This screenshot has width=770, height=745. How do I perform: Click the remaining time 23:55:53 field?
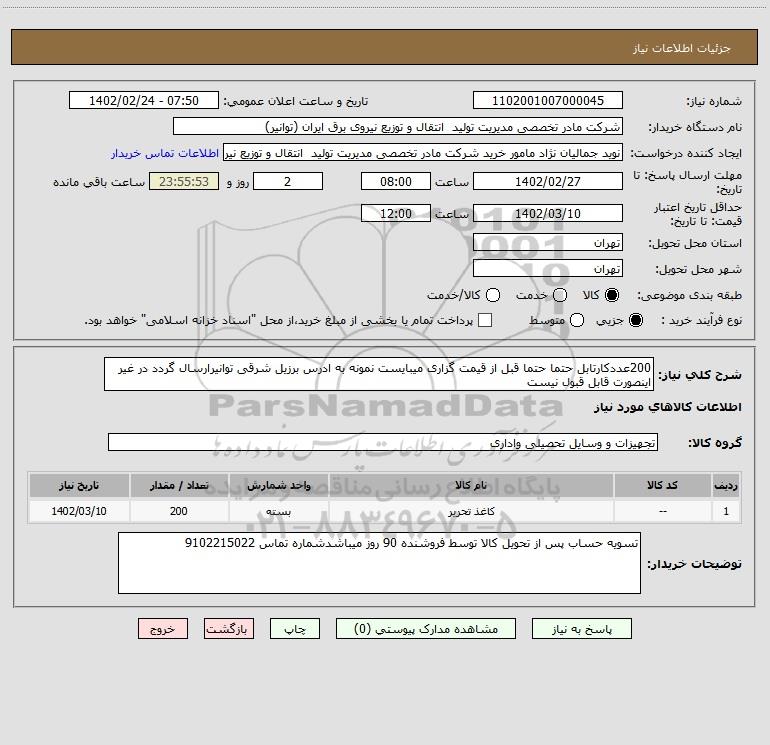[184, 181]
